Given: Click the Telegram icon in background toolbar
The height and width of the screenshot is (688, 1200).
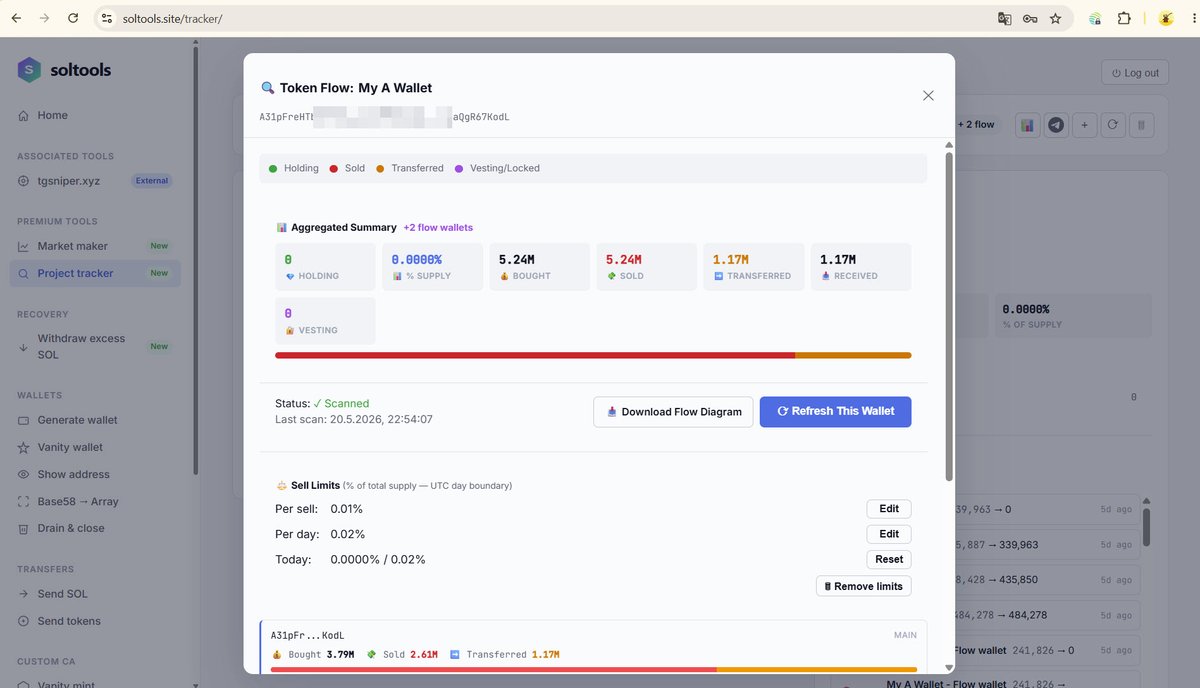Looking at the screenshot, I should 1056,125.
